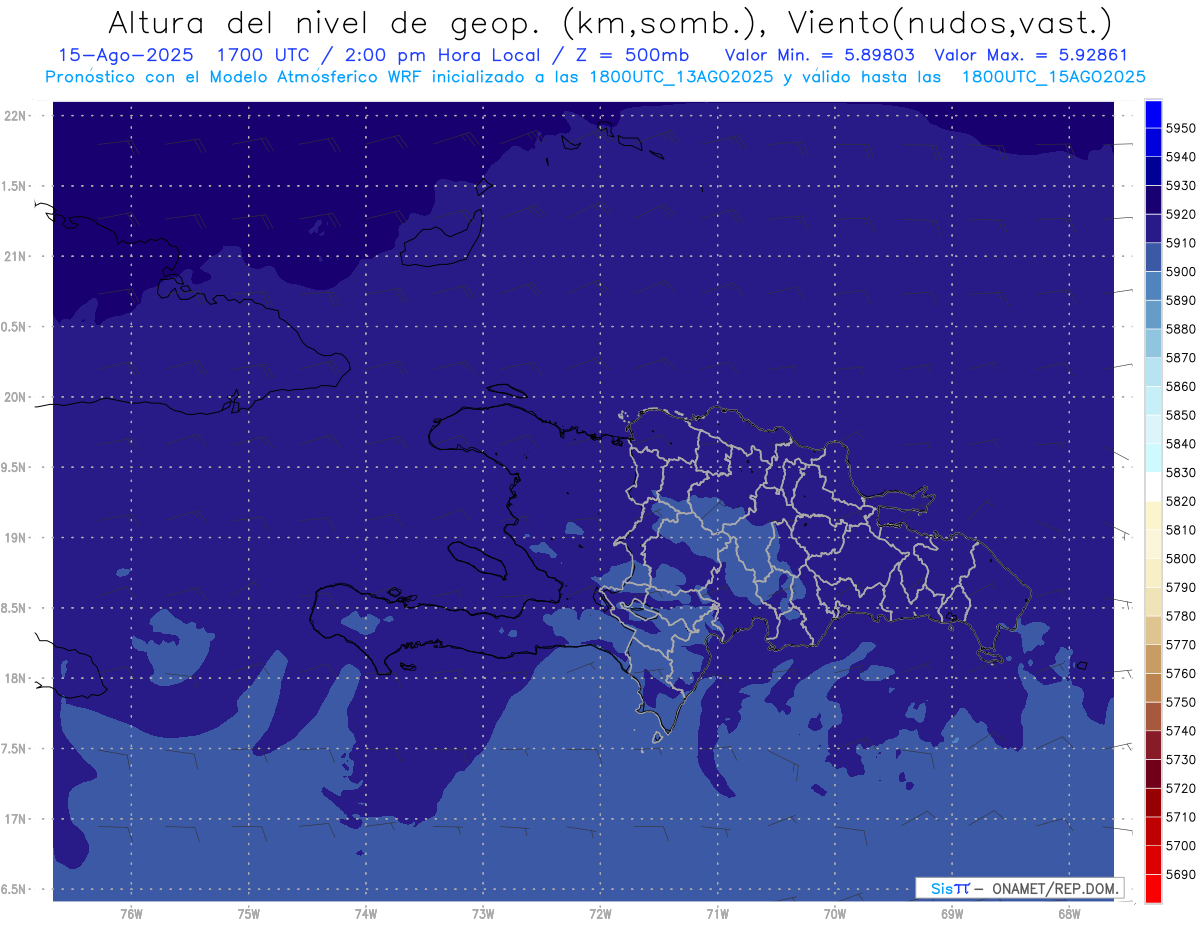Click the colorbar swatch between 5910 and 5920
Image resolution: width=1200 pixels, height=927 pixels.
click(x=1153, y=228)
